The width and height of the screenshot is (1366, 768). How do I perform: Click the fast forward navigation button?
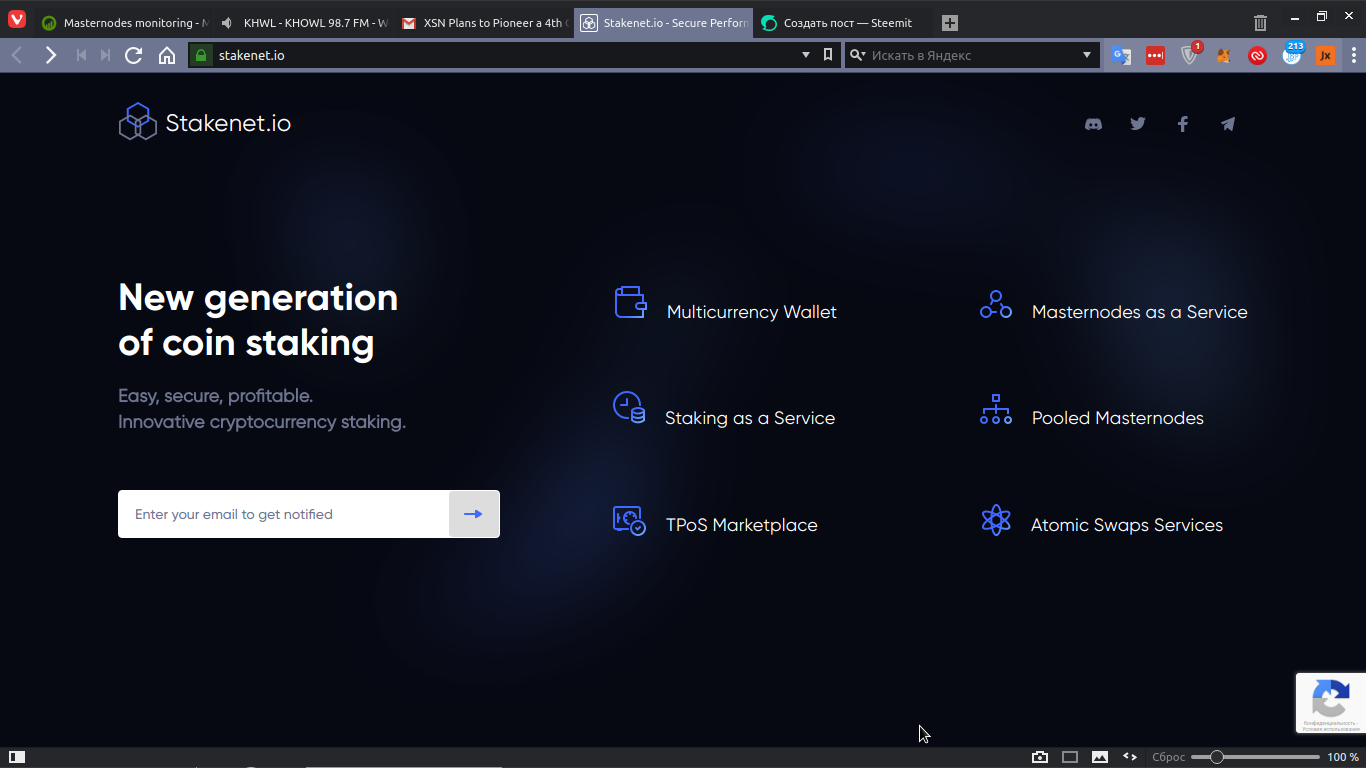105,55
